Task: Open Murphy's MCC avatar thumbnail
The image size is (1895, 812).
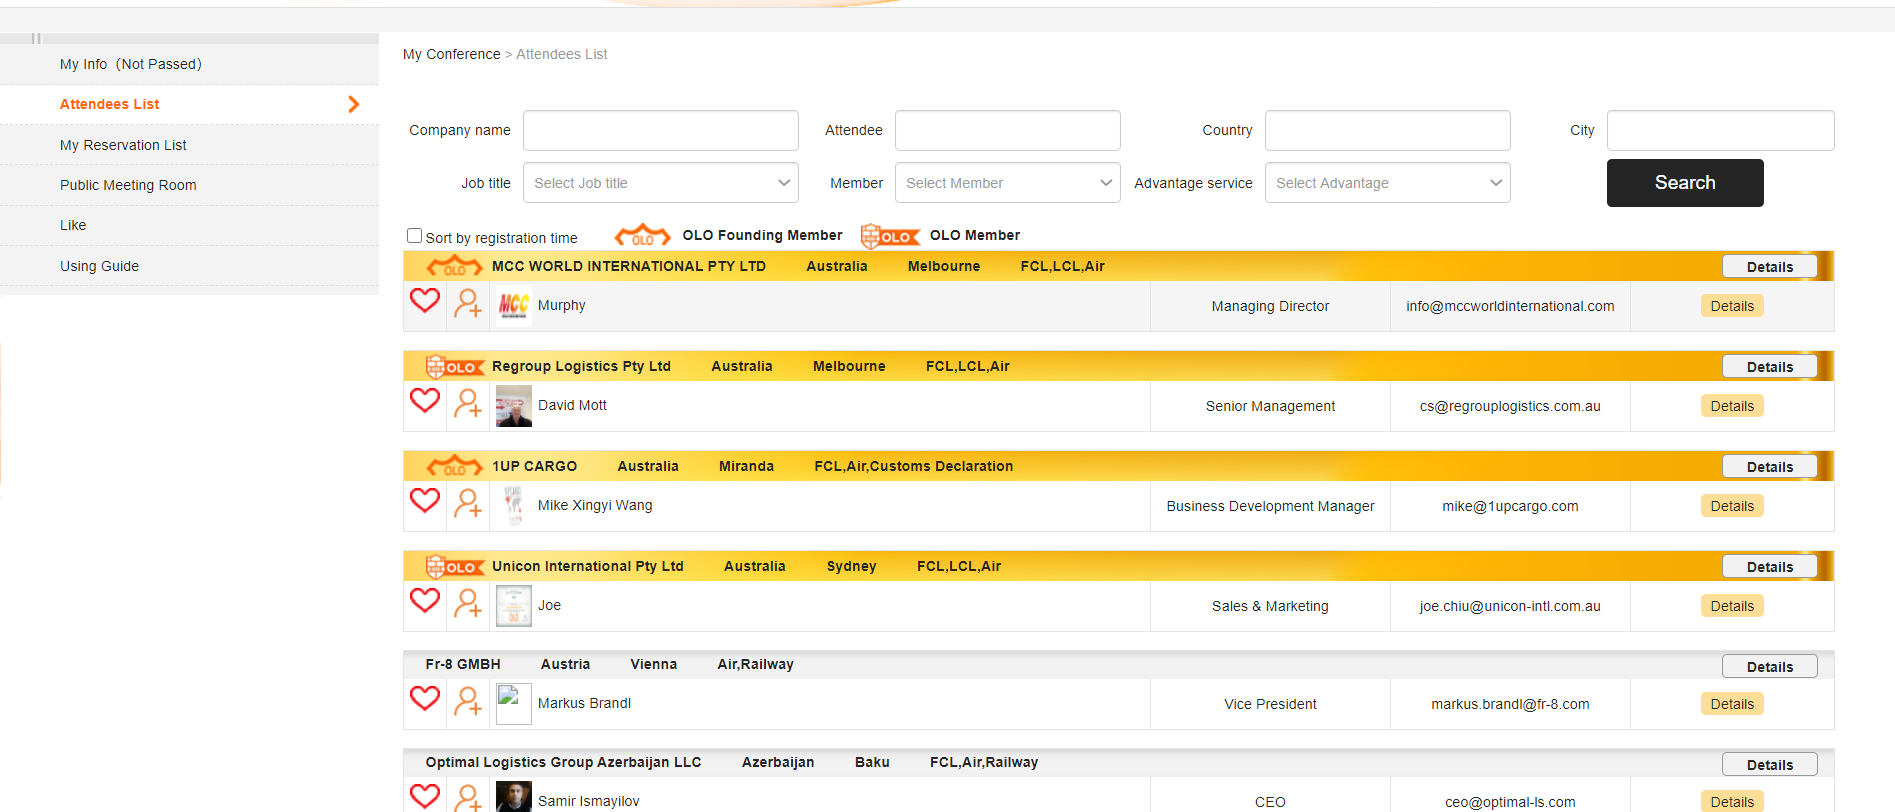Action: point(514,306)
